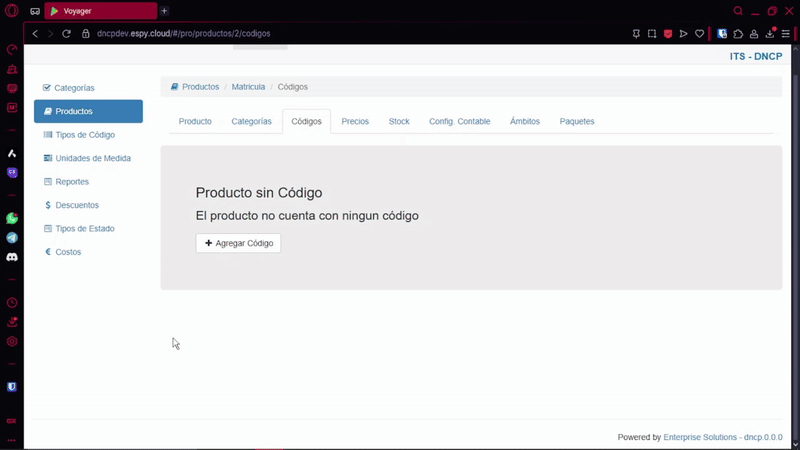This screenshot has width=800, height=450.
Task: Open Telegram in the Opera sidebar
Action: pyautogui.click(x=12, y=238)
